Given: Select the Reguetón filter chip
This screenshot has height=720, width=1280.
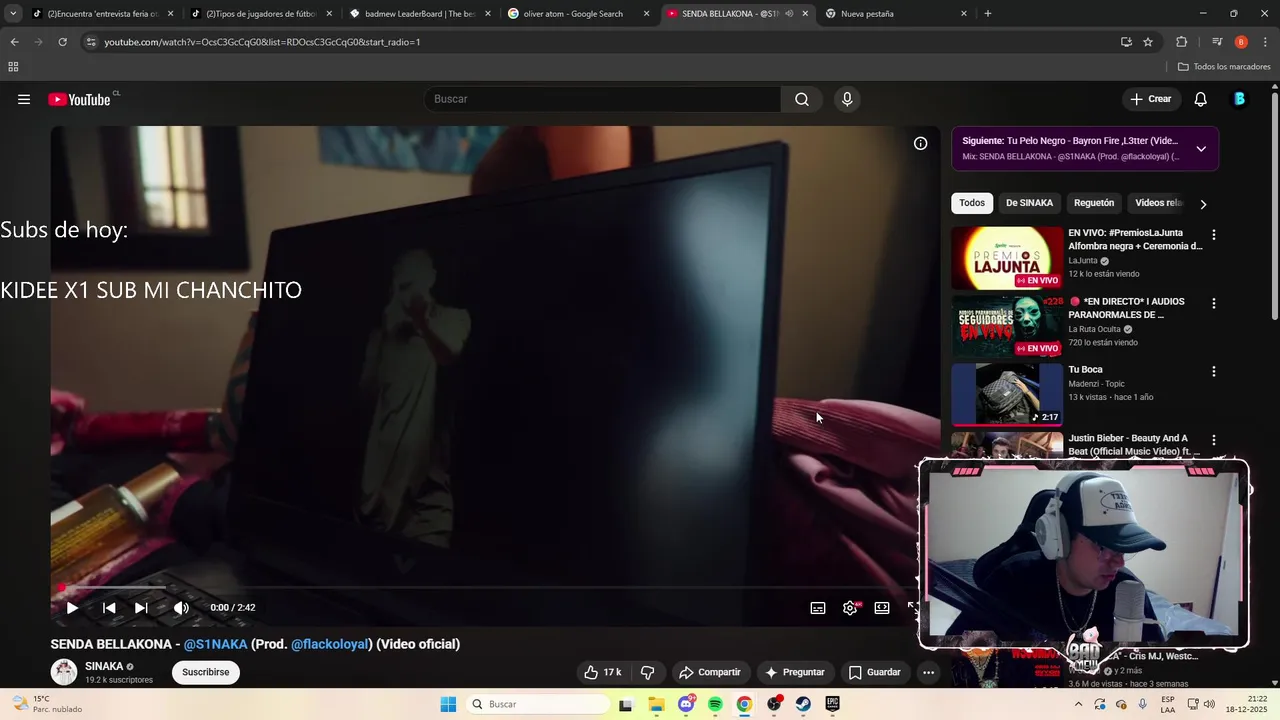Looking at the screenshot, I should click(1094, 203).
